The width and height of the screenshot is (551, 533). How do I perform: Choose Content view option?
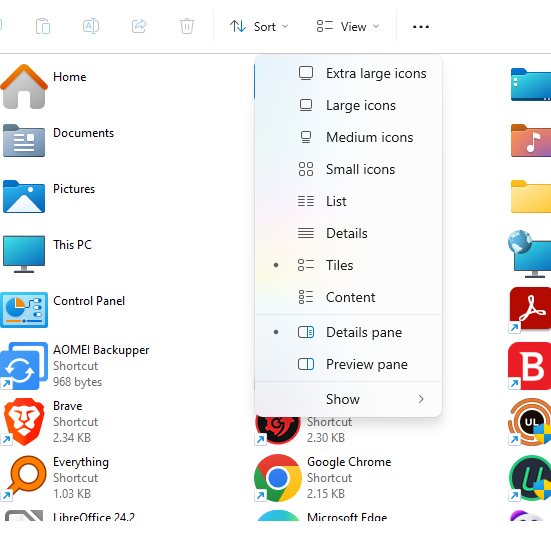click(x=348, y=297)
